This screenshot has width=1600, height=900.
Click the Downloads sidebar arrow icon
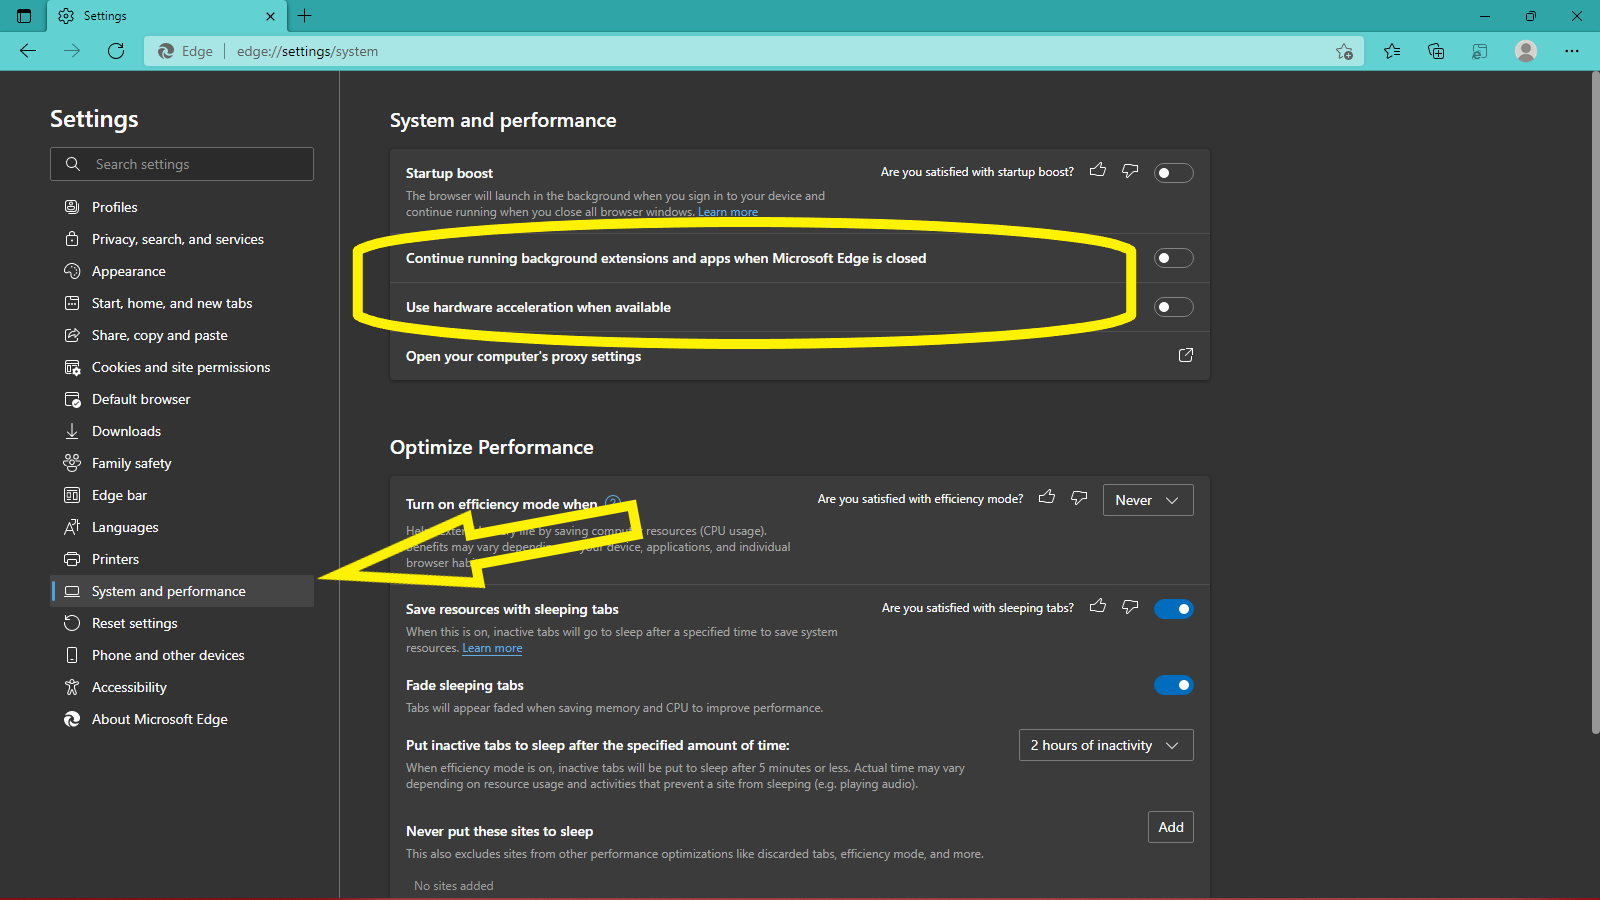pyautogui.click(x=72, y=431)
